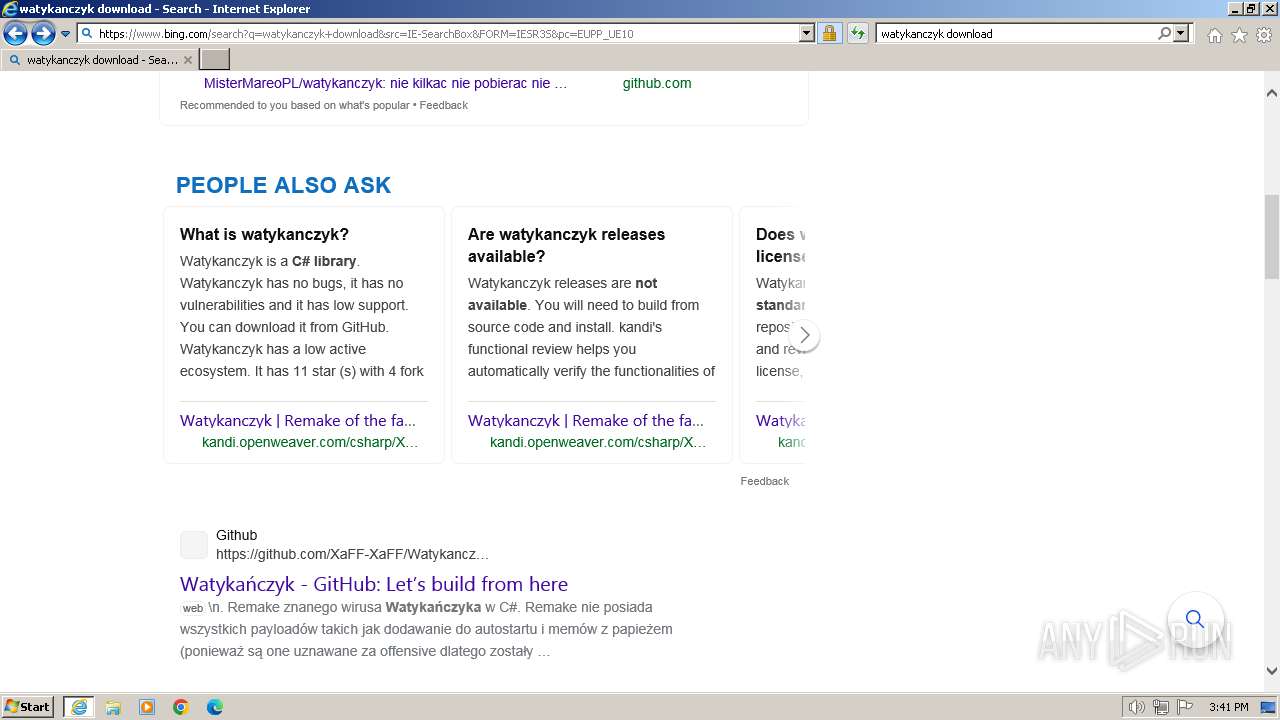Viewport: 1280px width, 720px height.
Task: Open the Windows Start menu
Action: (x=28, y=707)
